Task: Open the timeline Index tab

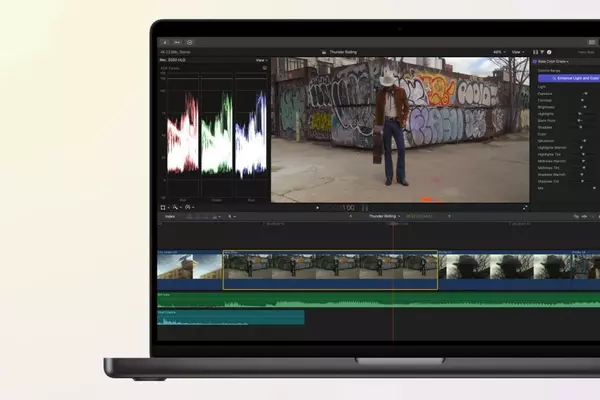Action: (170, 217)
